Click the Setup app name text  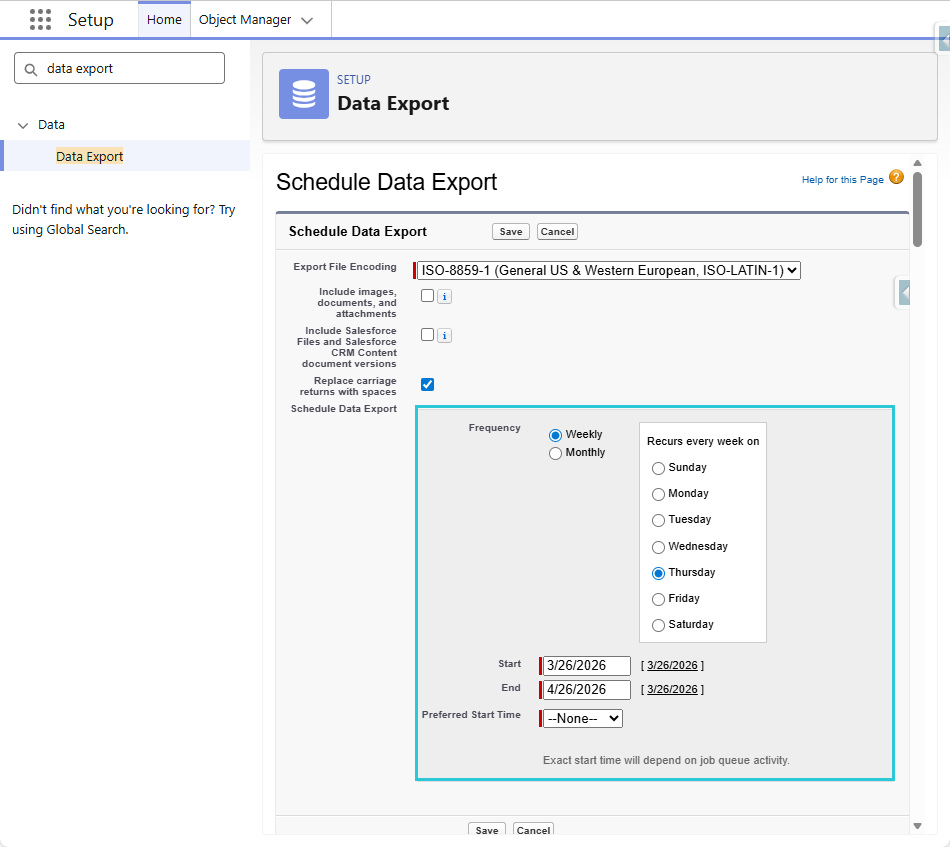(x=91, y=20)
